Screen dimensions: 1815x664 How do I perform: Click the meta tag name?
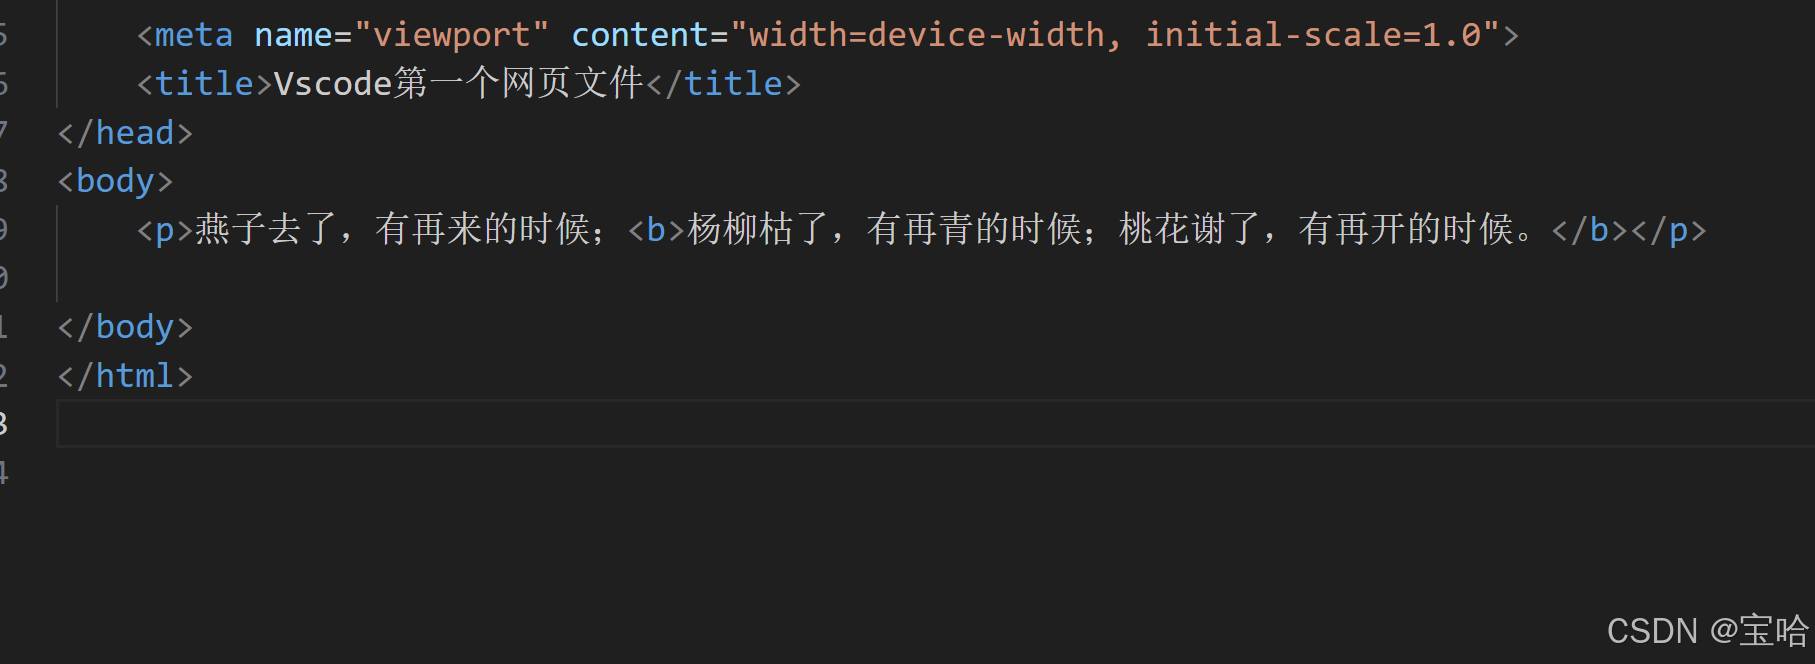coord(194,35)
